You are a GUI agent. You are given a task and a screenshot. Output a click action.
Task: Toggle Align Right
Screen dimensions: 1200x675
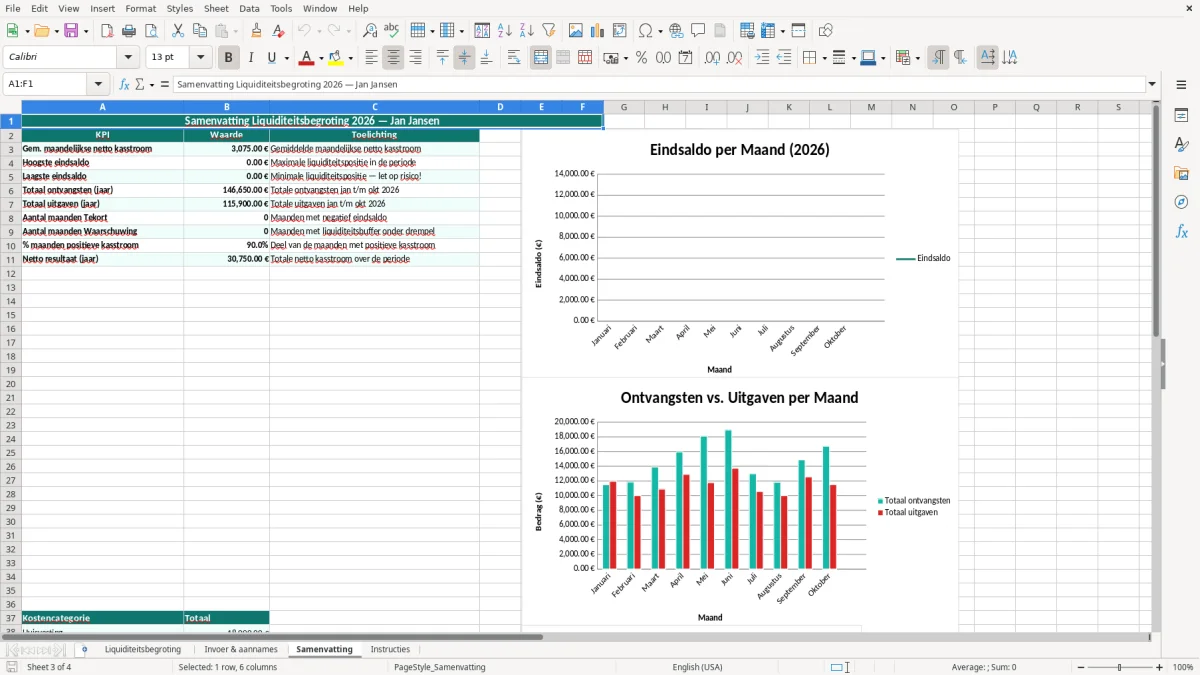click(416, 58)
